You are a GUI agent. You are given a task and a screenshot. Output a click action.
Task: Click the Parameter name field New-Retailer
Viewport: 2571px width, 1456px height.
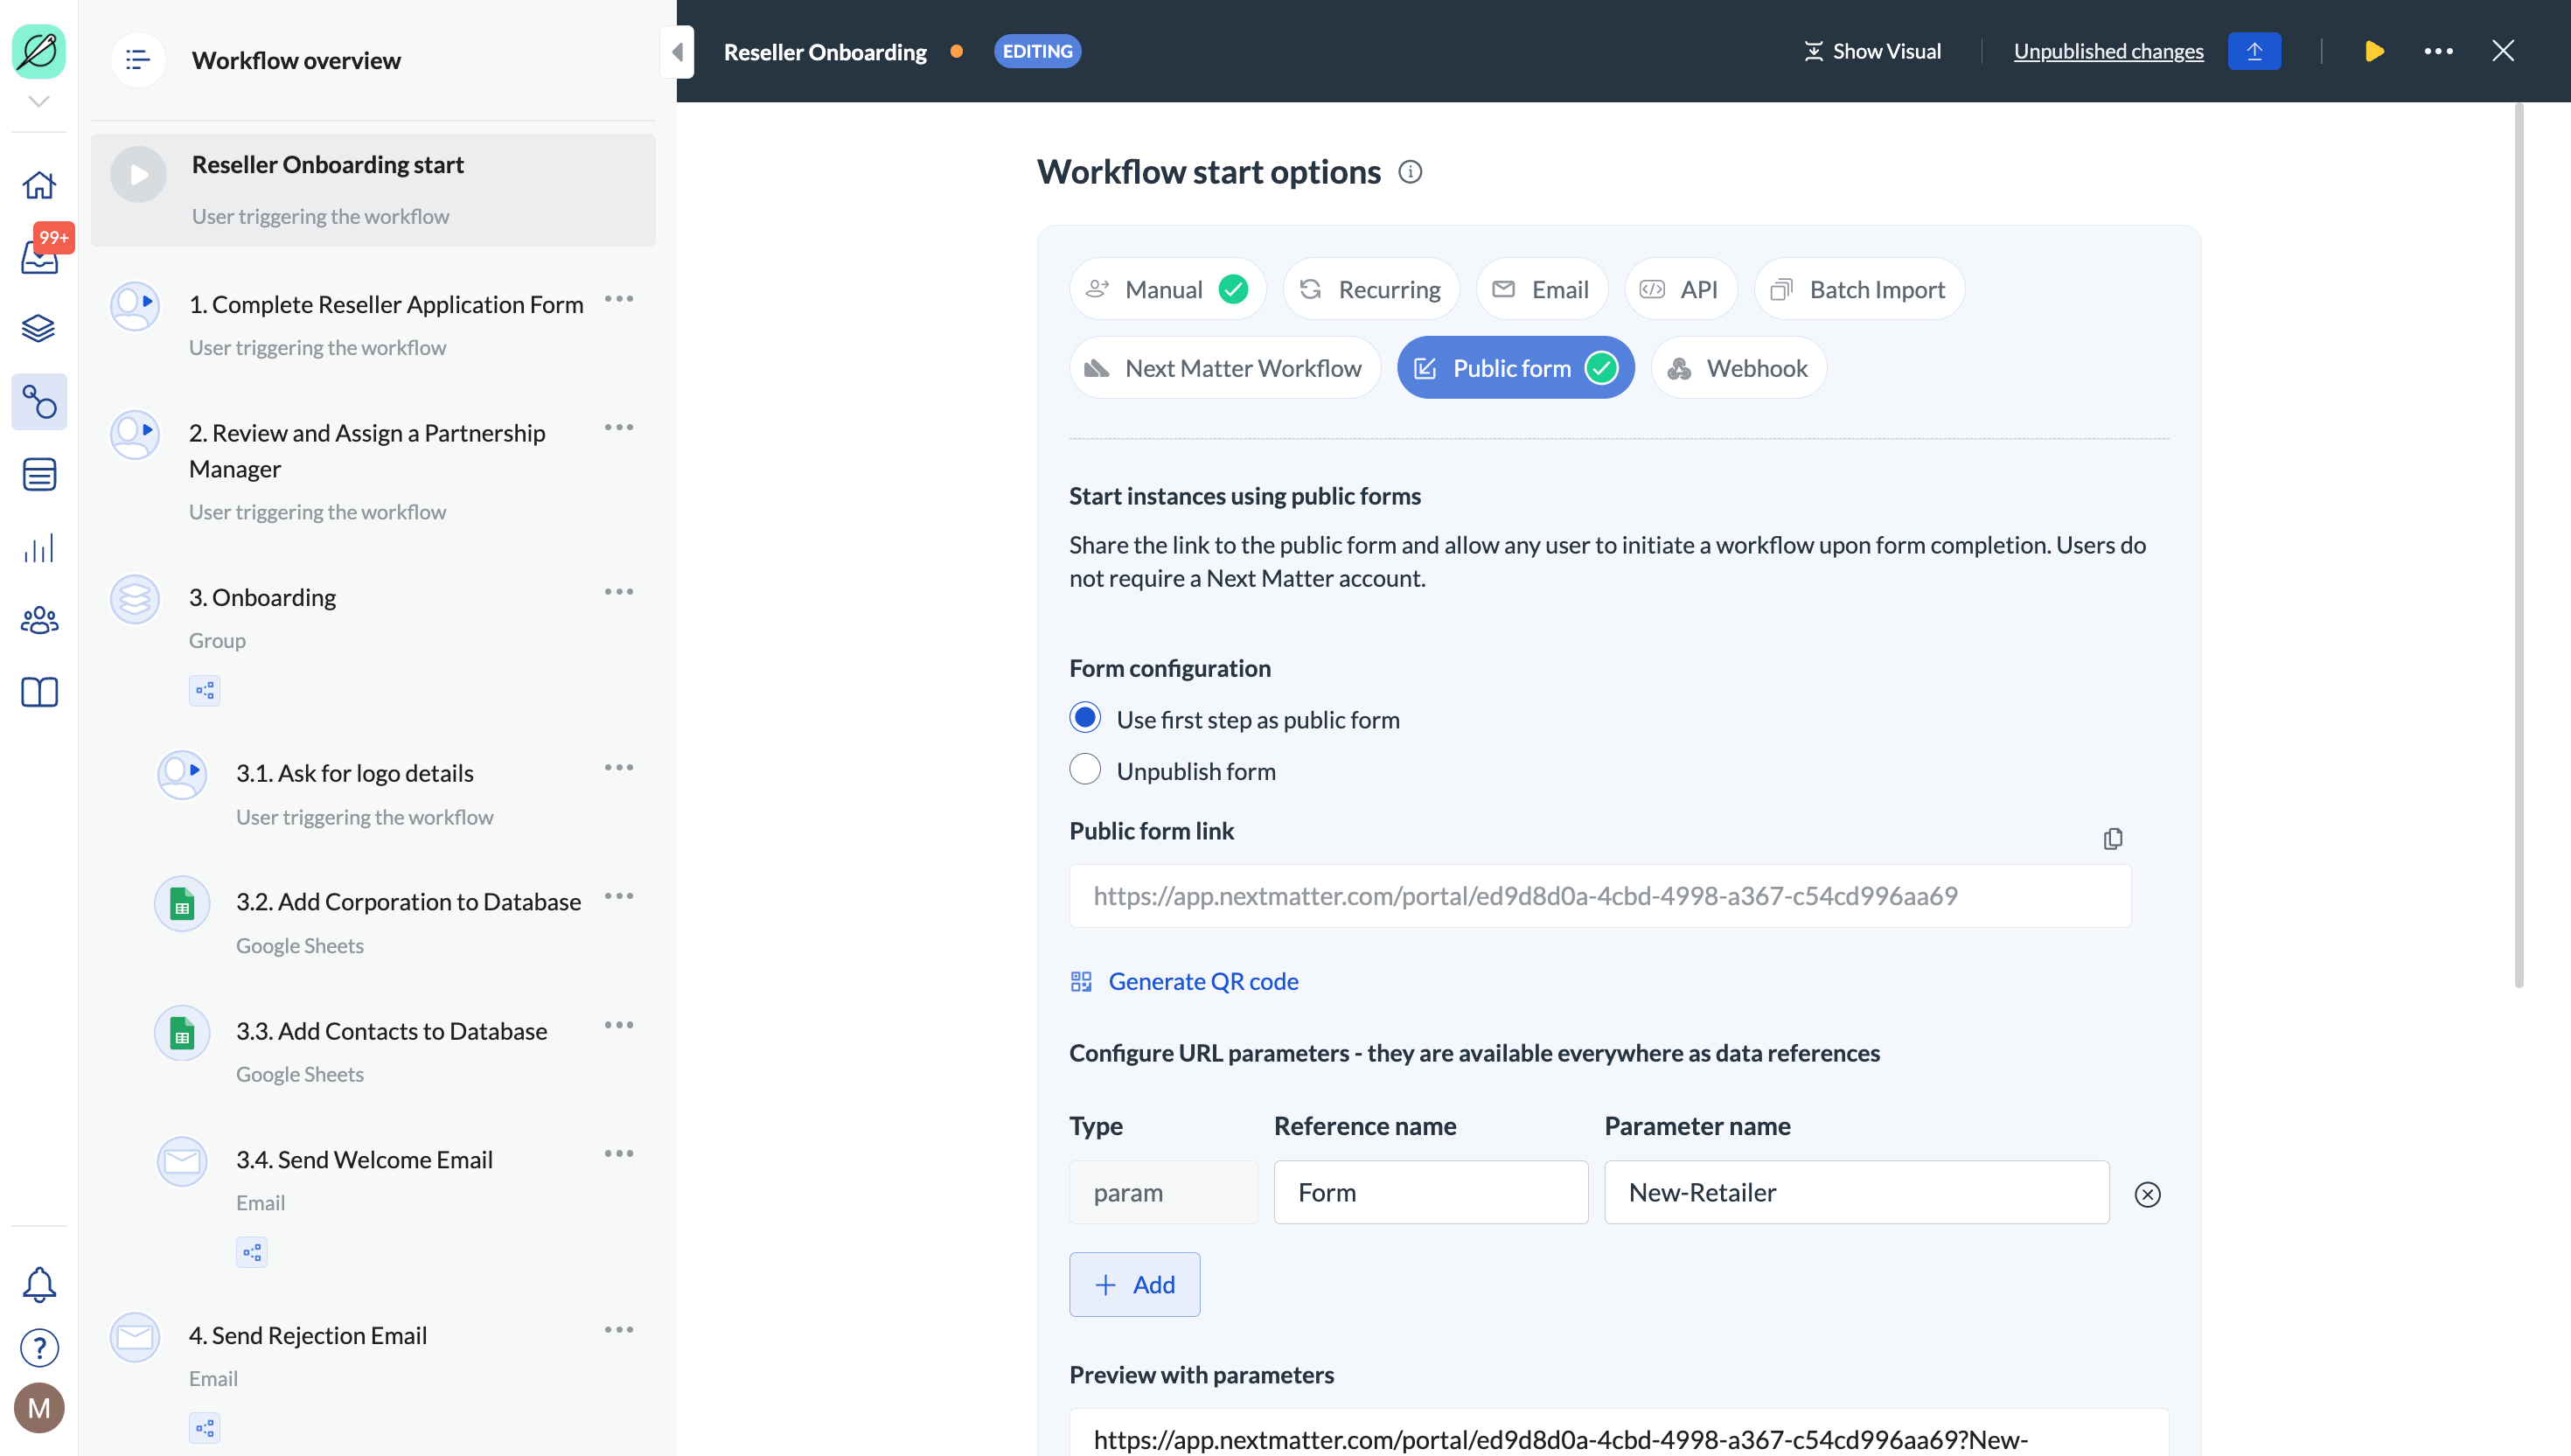(1856, 1192)
